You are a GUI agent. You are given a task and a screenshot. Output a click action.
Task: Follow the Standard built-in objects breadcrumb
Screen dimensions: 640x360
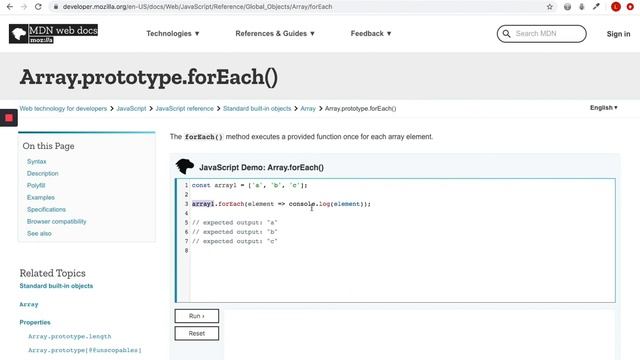pyautogui.click(x=257, y=109)
